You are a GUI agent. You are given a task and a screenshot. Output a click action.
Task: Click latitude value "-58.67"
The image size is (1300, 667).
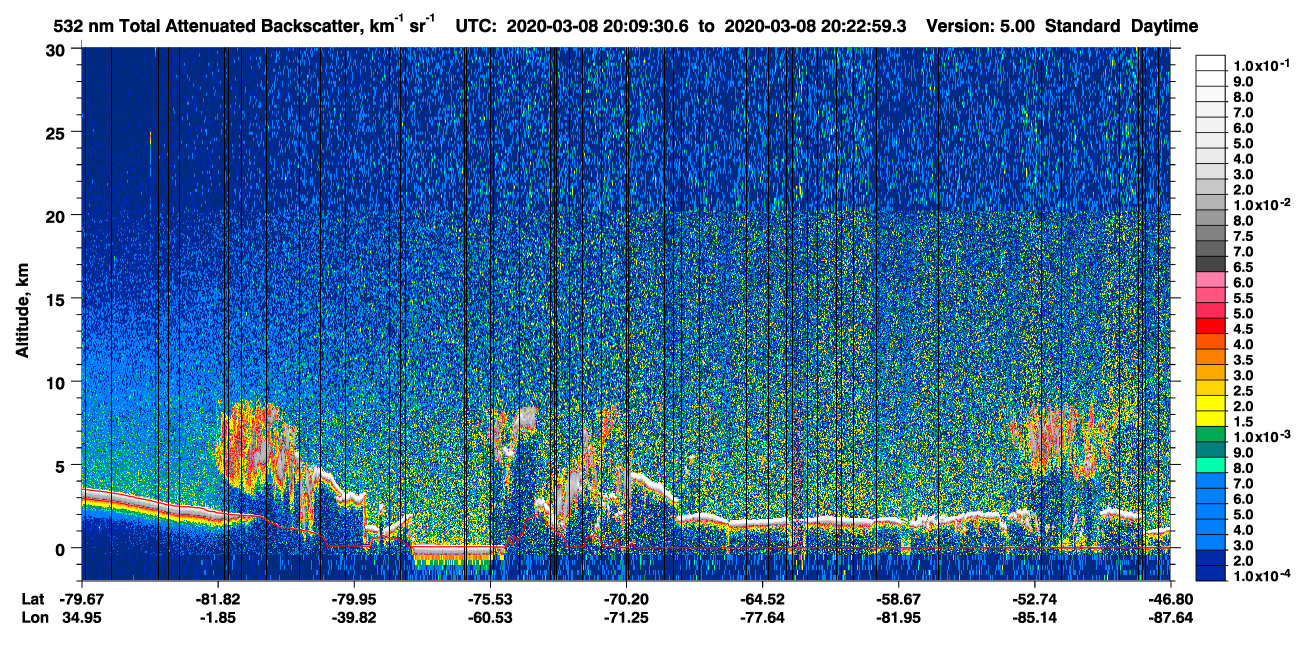coord(898,598)
